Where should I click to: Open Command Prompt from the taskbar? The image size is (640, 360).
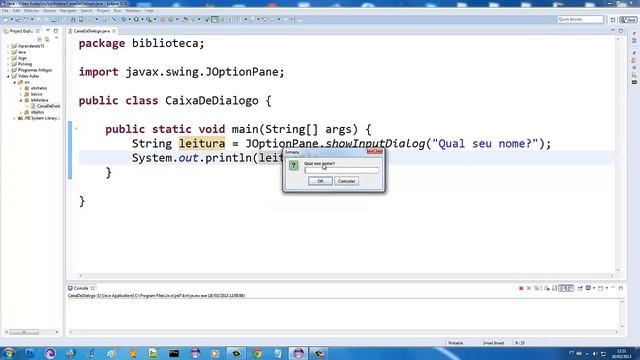(x=174, y=353)
